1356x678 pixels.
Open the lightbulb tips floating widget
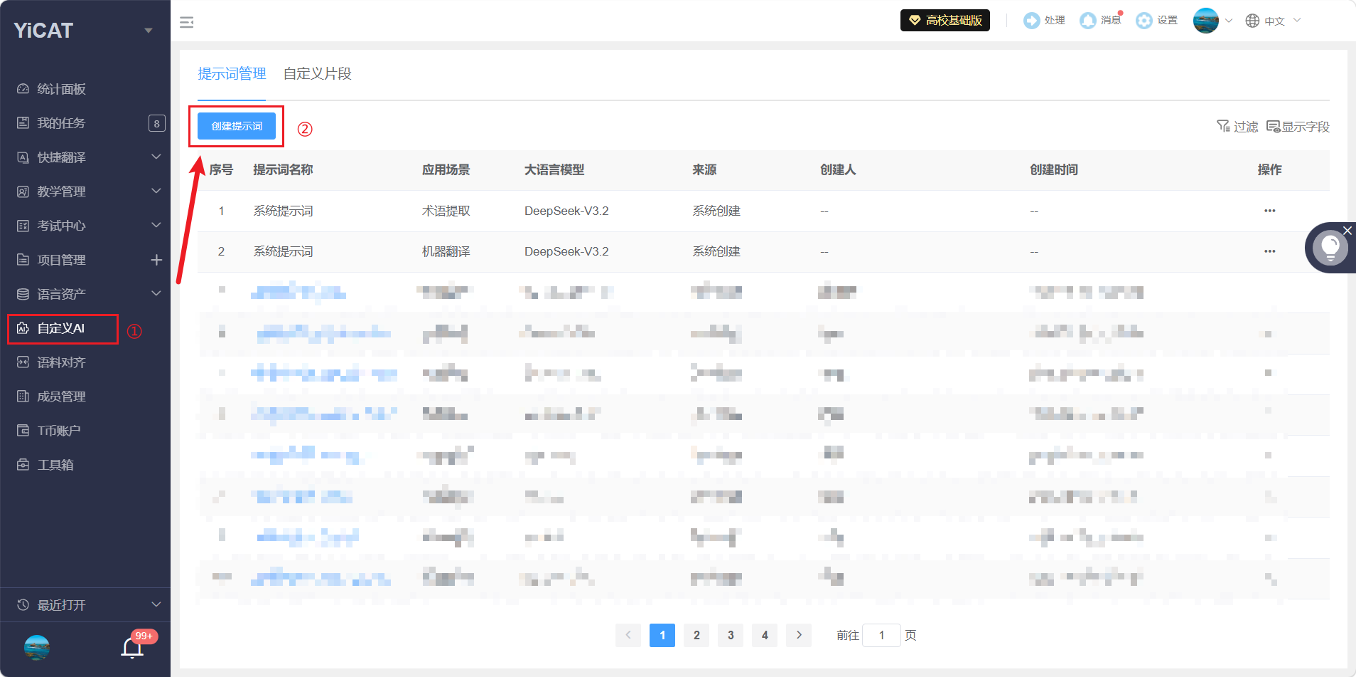point(1331,247)
